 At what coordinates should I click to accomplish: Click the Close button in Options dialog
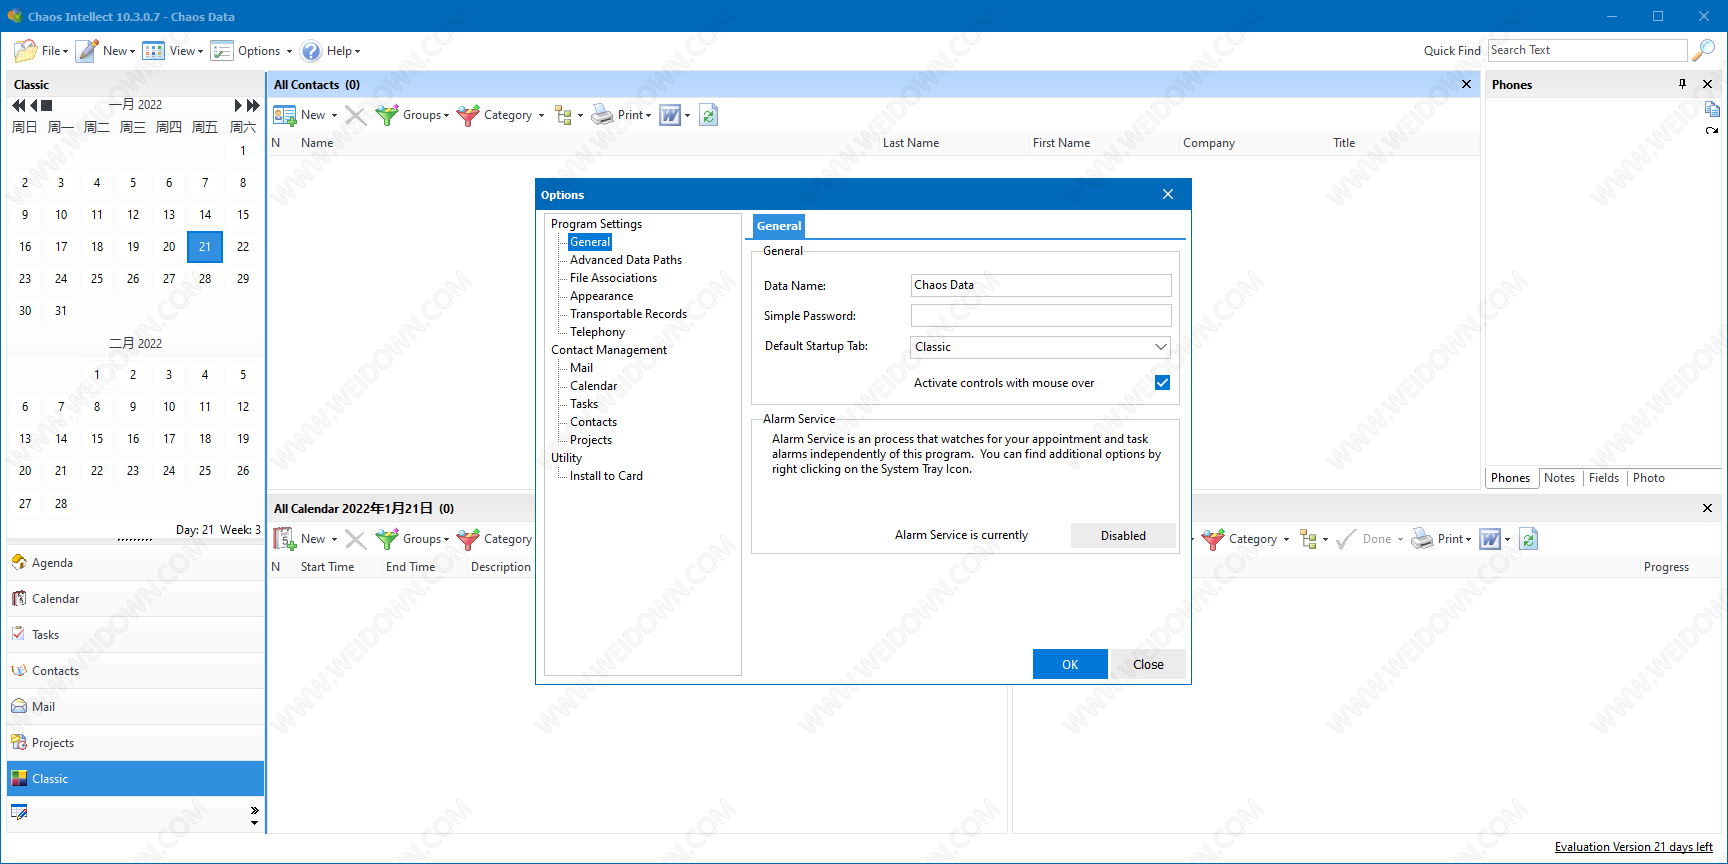[x=1148, y=664]
